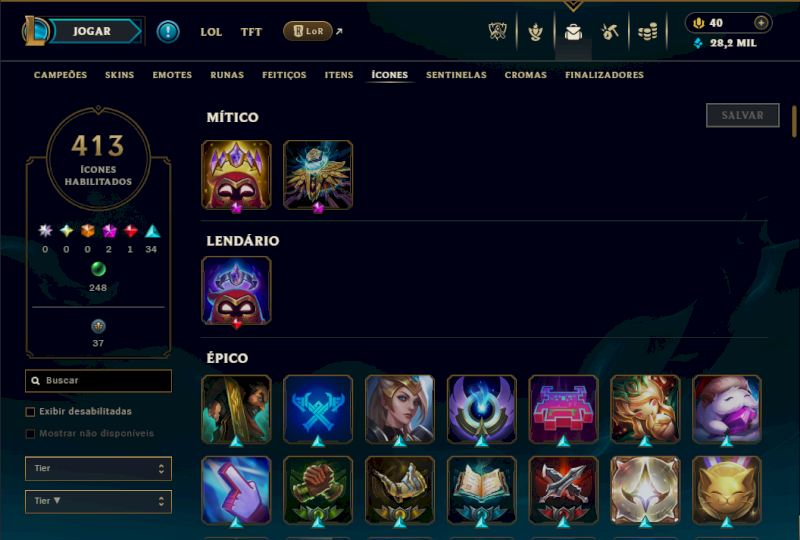This screenshot has width=800, height=540.
Task: Click the plus icon to buy RP
Action: pyautogui.click(x=761, y=23)
